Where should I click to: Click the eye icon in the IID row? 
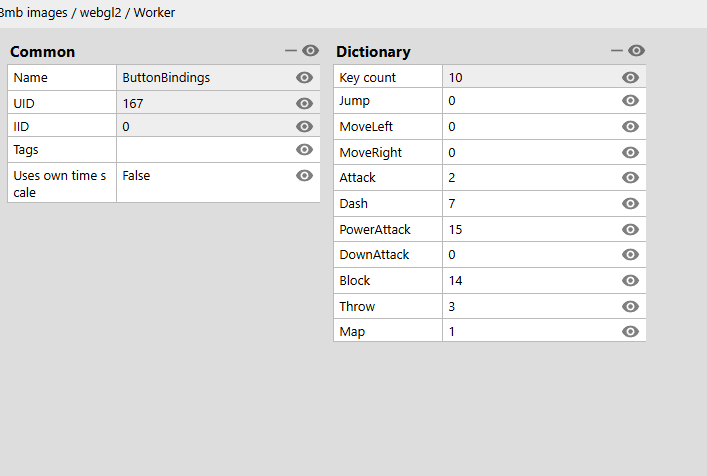[x=305, y=126]
